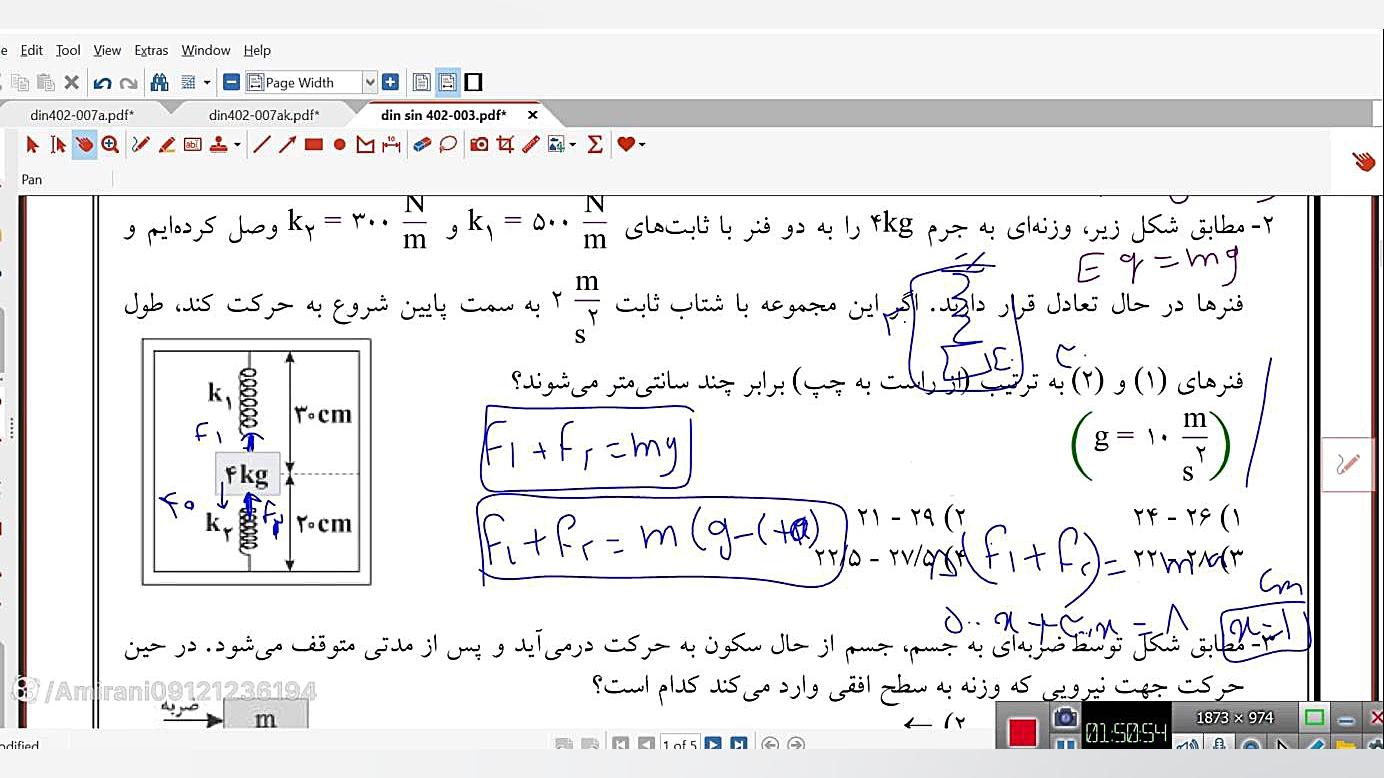Screen dimensions: 1384x778
Task: Select the Arrow drawing tool
Action: (288, 145)
